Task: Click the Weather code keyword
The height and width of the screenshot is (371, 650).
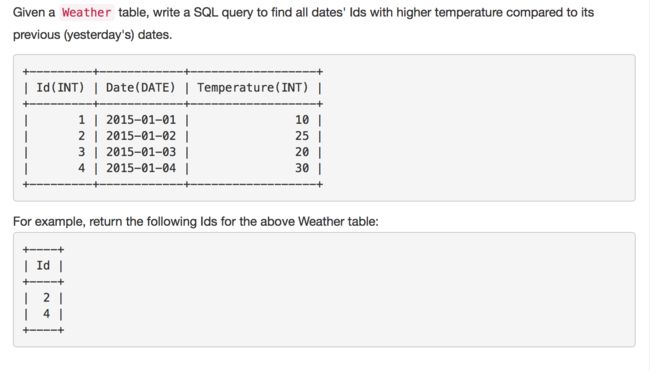Action: [87, 12]
